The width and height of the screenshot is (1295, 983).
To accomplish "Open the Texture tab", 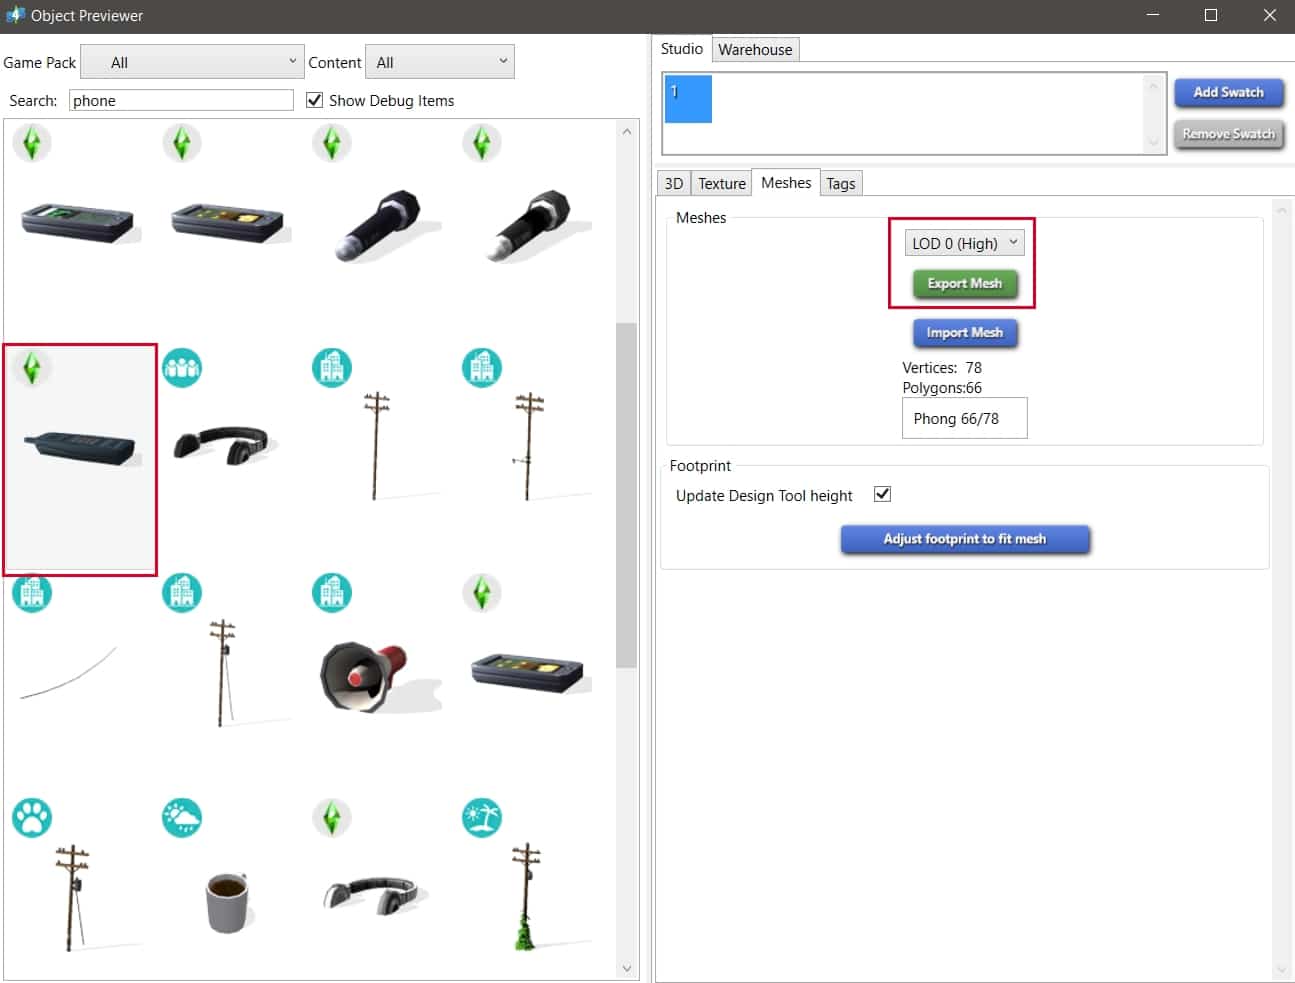I will (721, 184).
